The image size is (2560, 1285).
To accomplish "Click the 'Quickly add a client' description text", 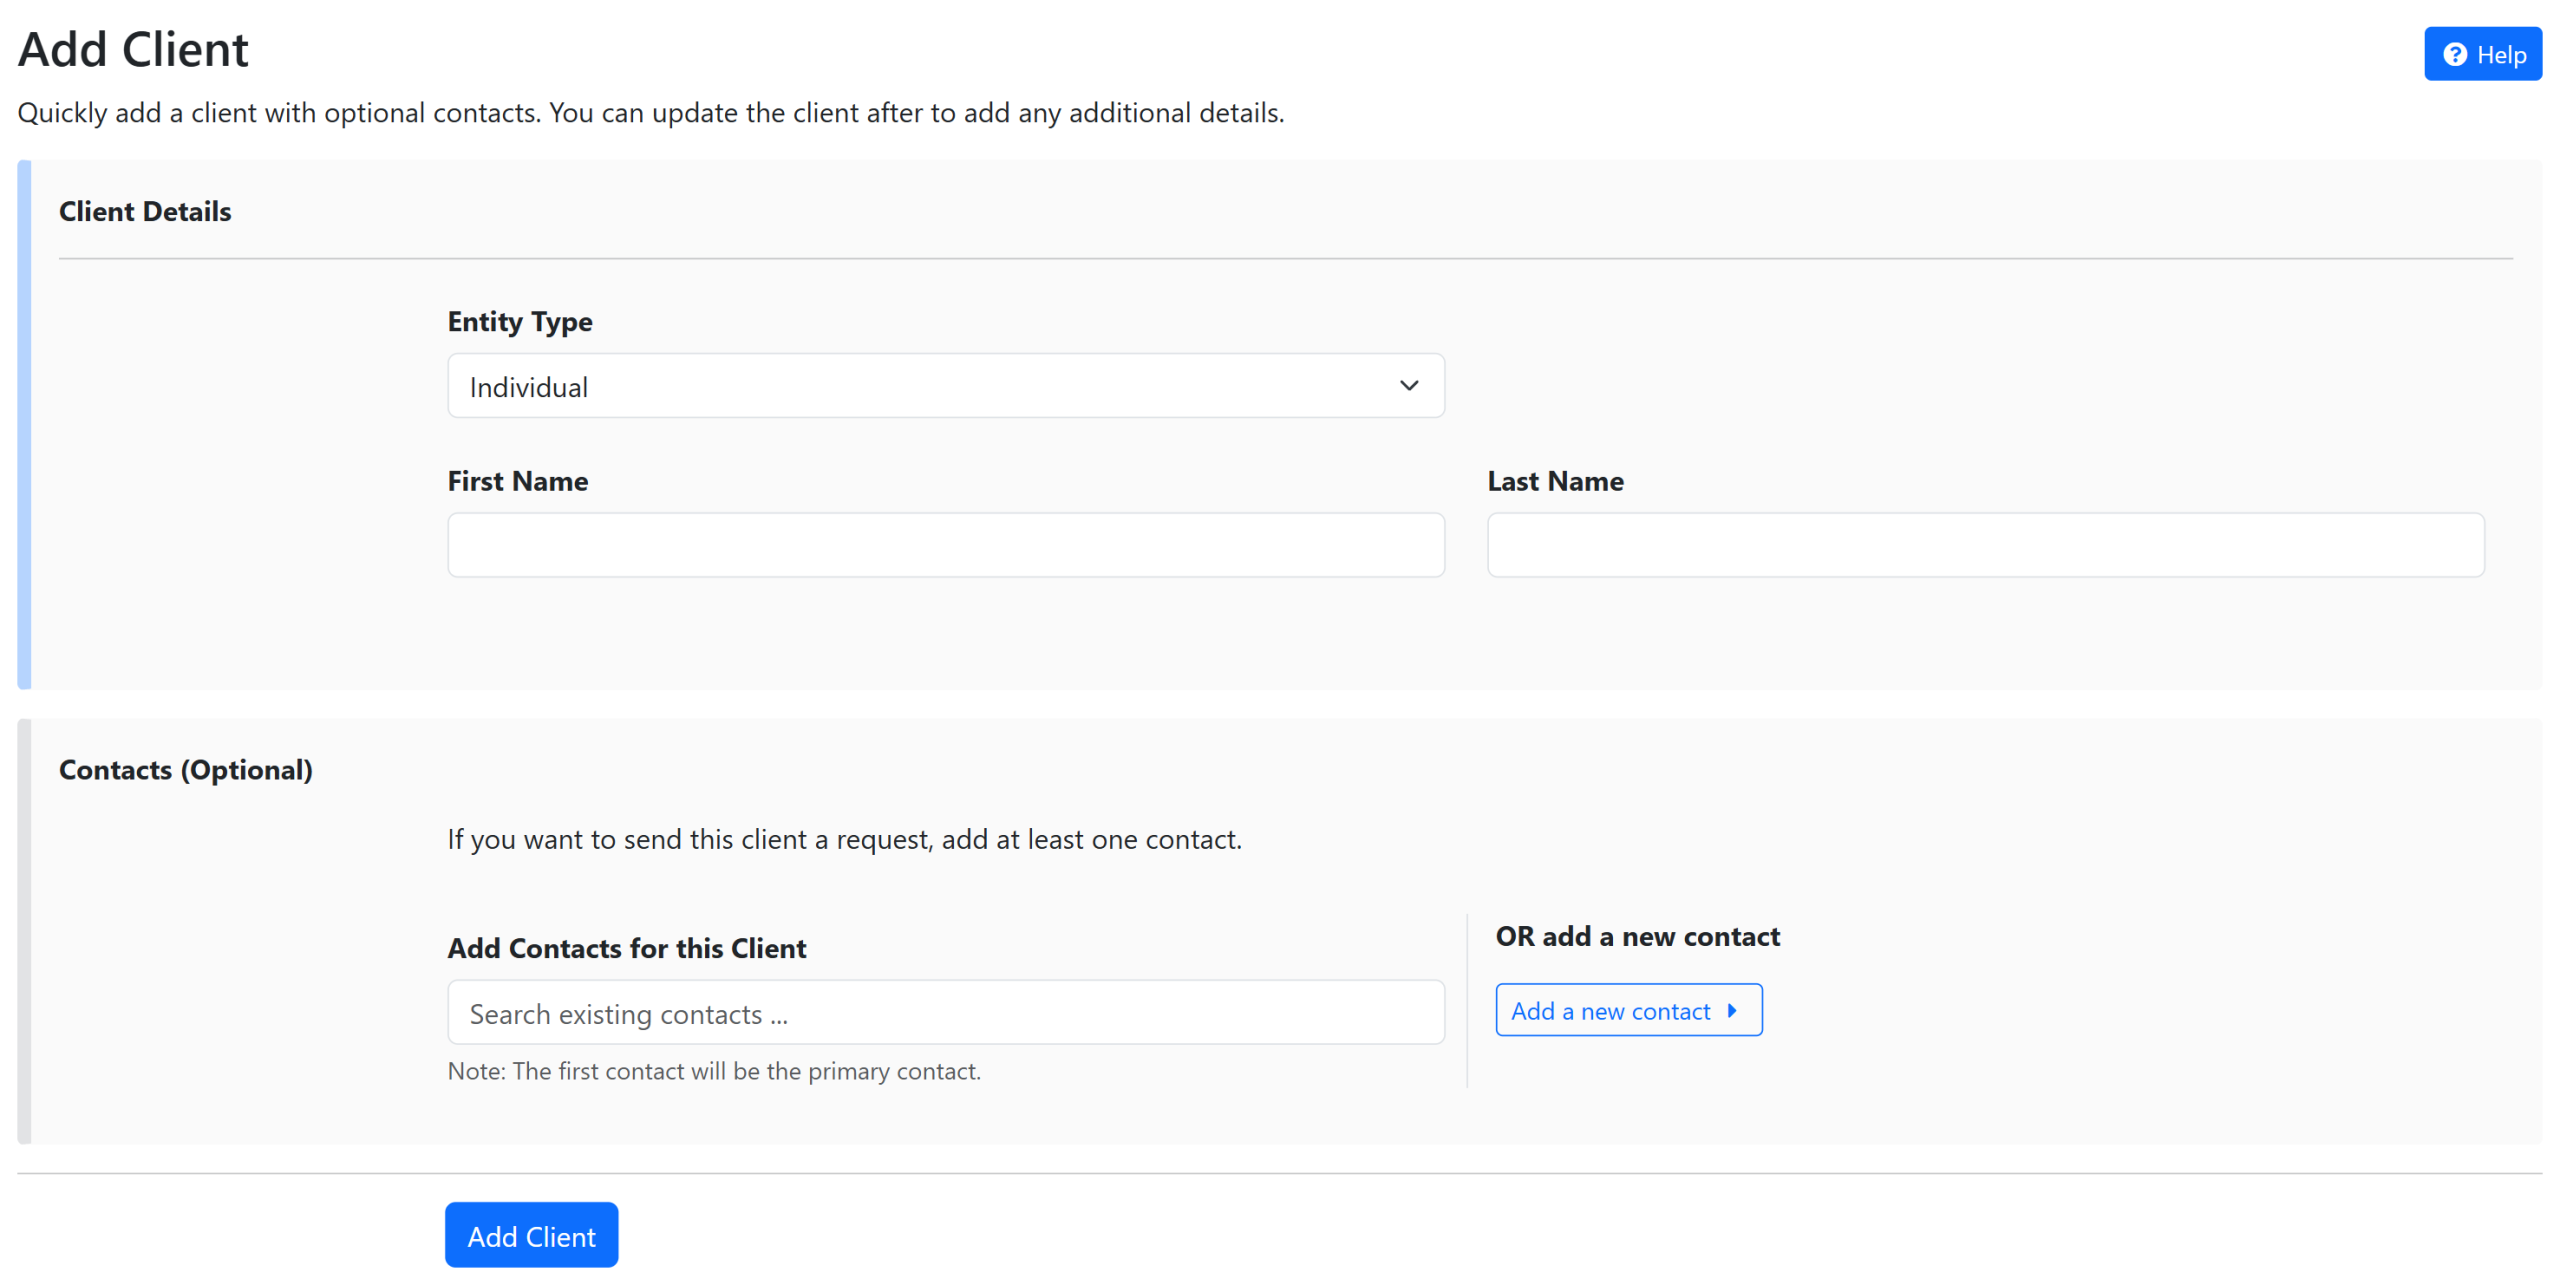I will (651, 113).
